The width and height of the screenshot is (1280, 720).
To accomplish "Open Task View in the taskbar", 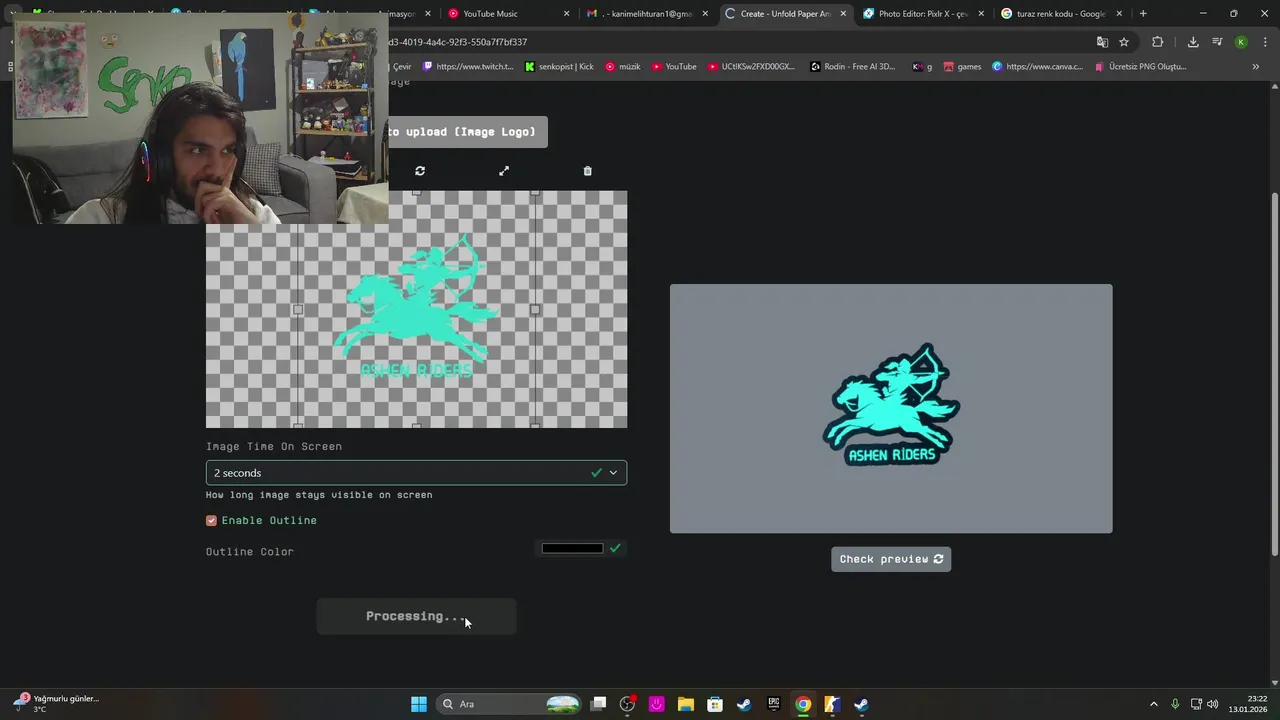I will pyautogui.click(x=598, y=704).
